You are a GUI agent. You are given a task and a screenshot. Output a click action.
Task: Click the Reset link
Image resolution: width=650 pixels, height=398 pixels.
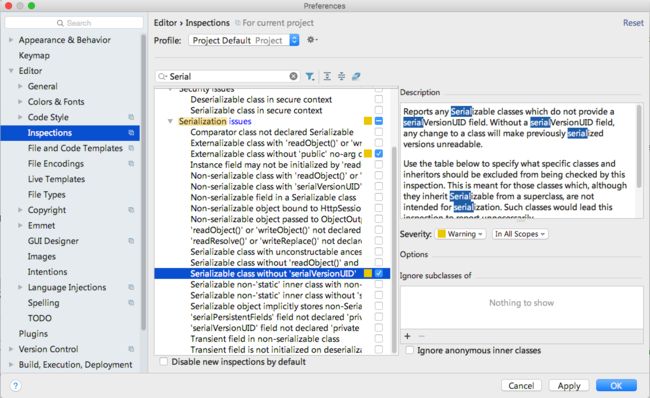coord(633,23)
